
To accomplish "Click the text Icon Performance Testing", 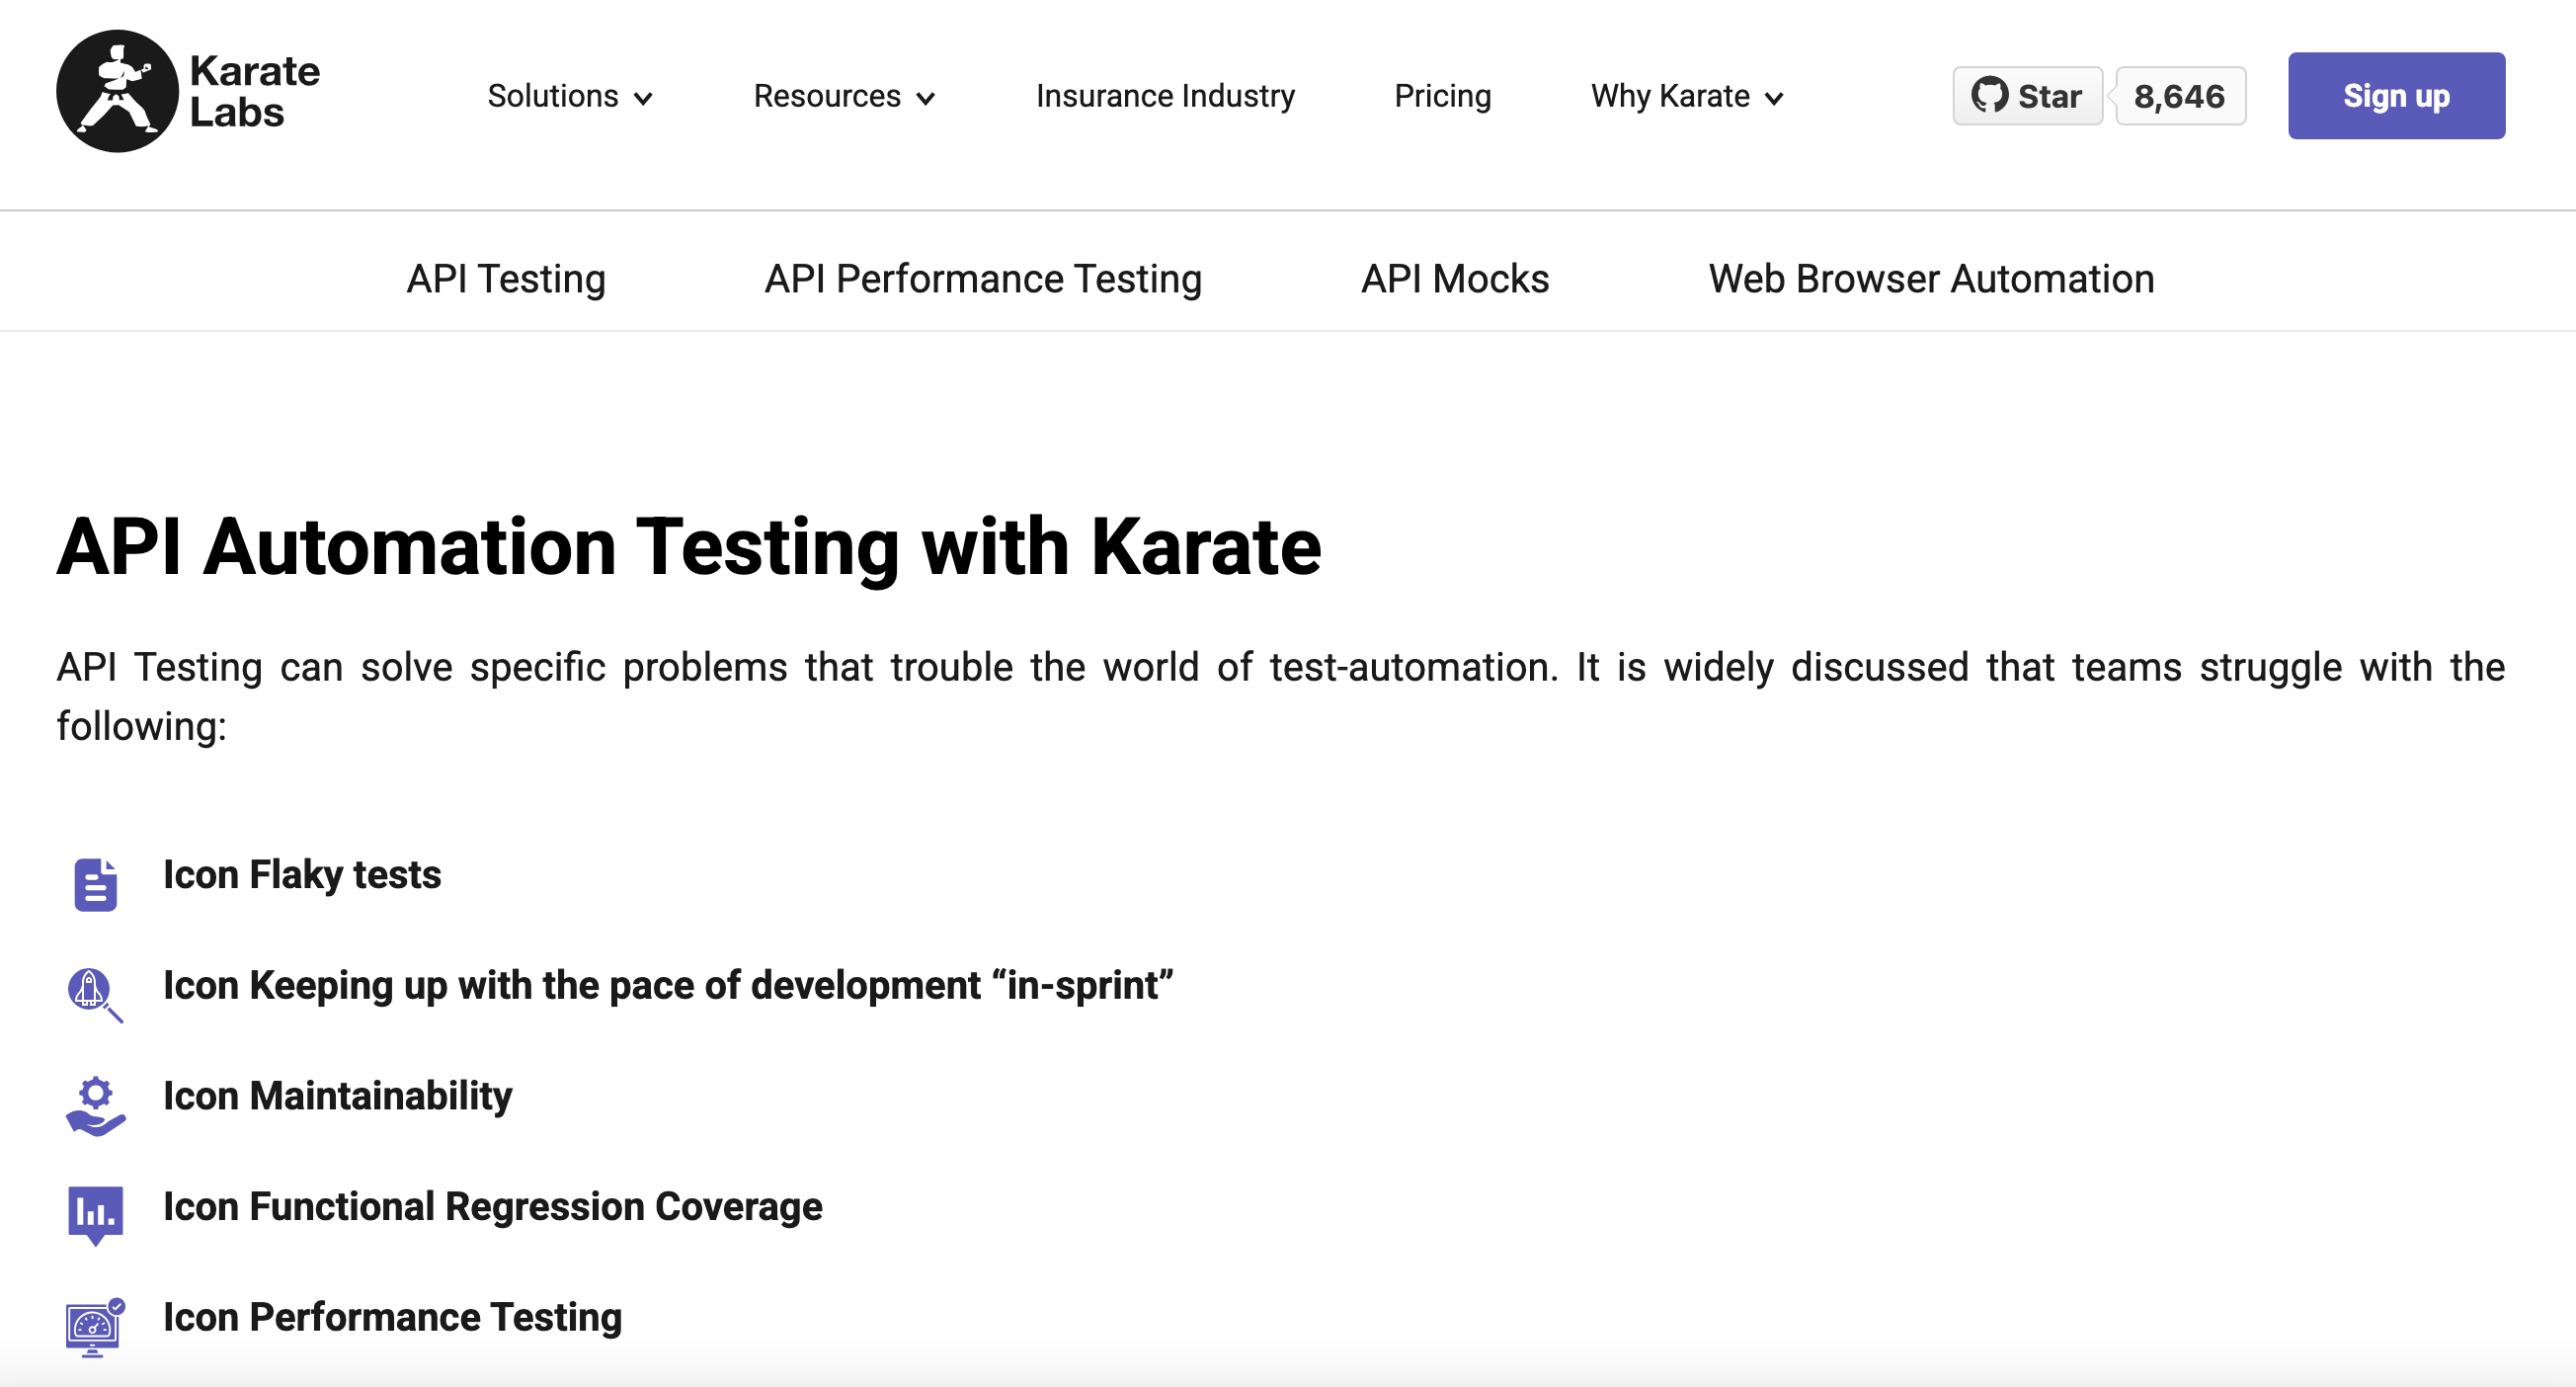I will pos(393,1318).
